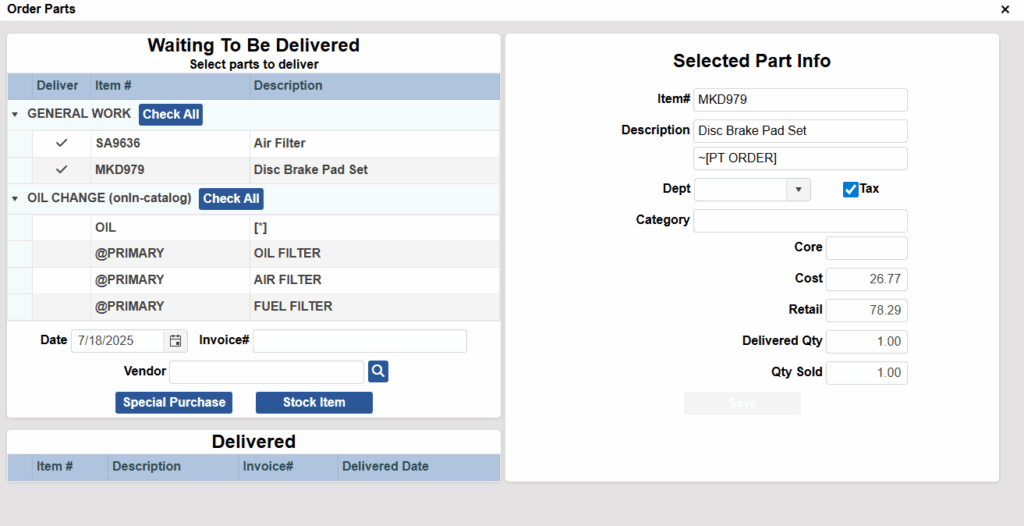Collapse the GENERAL WORK group

[x=15, y=114]
